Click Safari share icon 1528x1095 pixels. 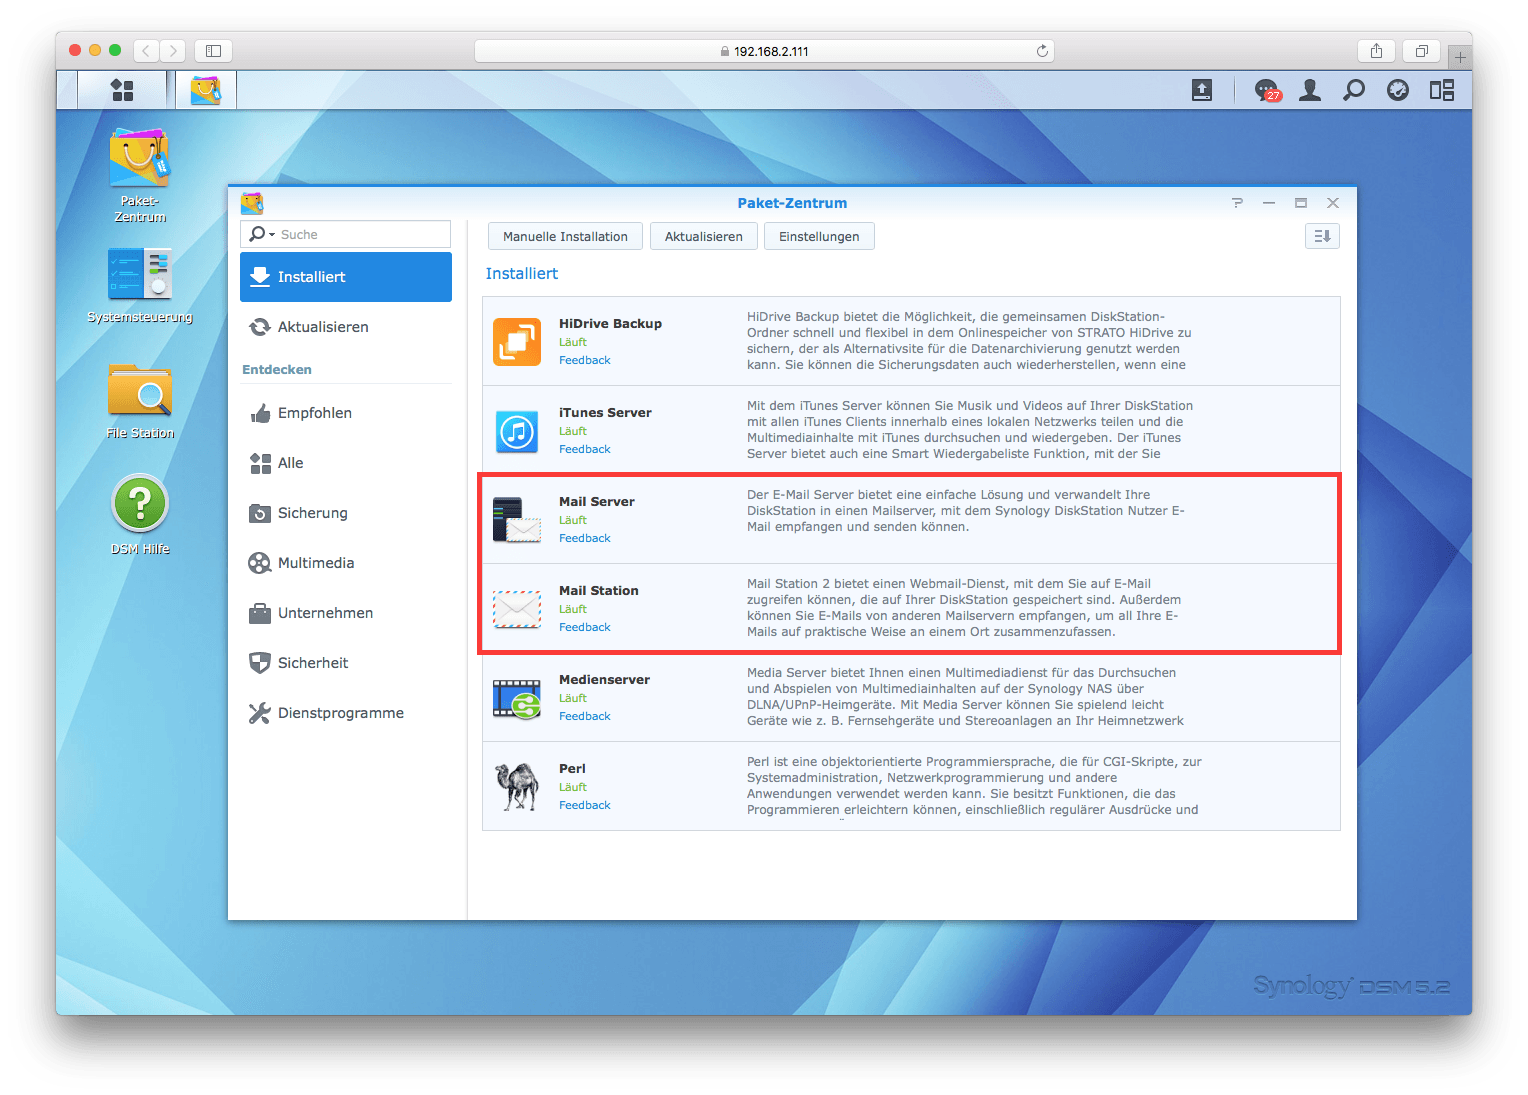1376,51
